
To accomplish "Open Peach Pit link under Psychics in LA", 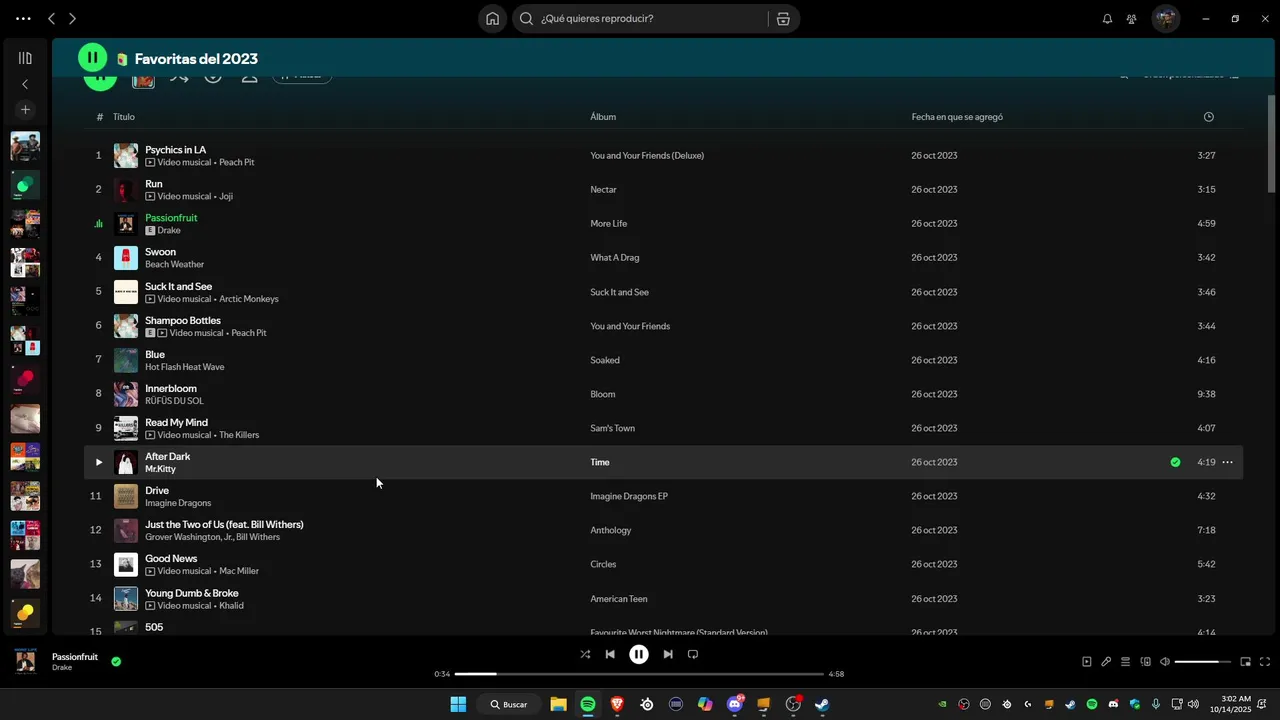I will [237, 162].
